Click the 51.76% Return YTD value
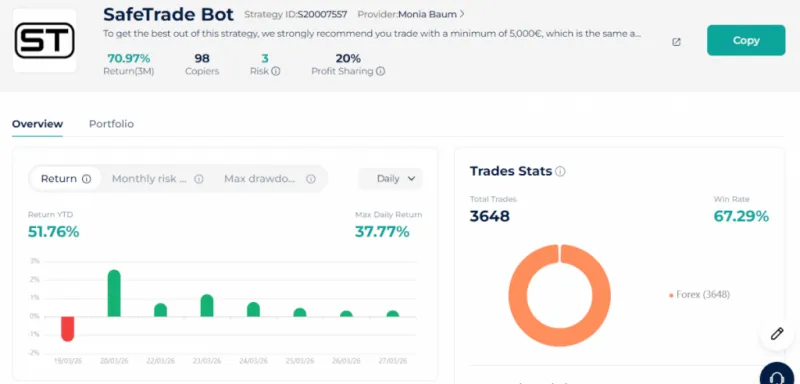 pyautogui.click(x=54, y=232)
